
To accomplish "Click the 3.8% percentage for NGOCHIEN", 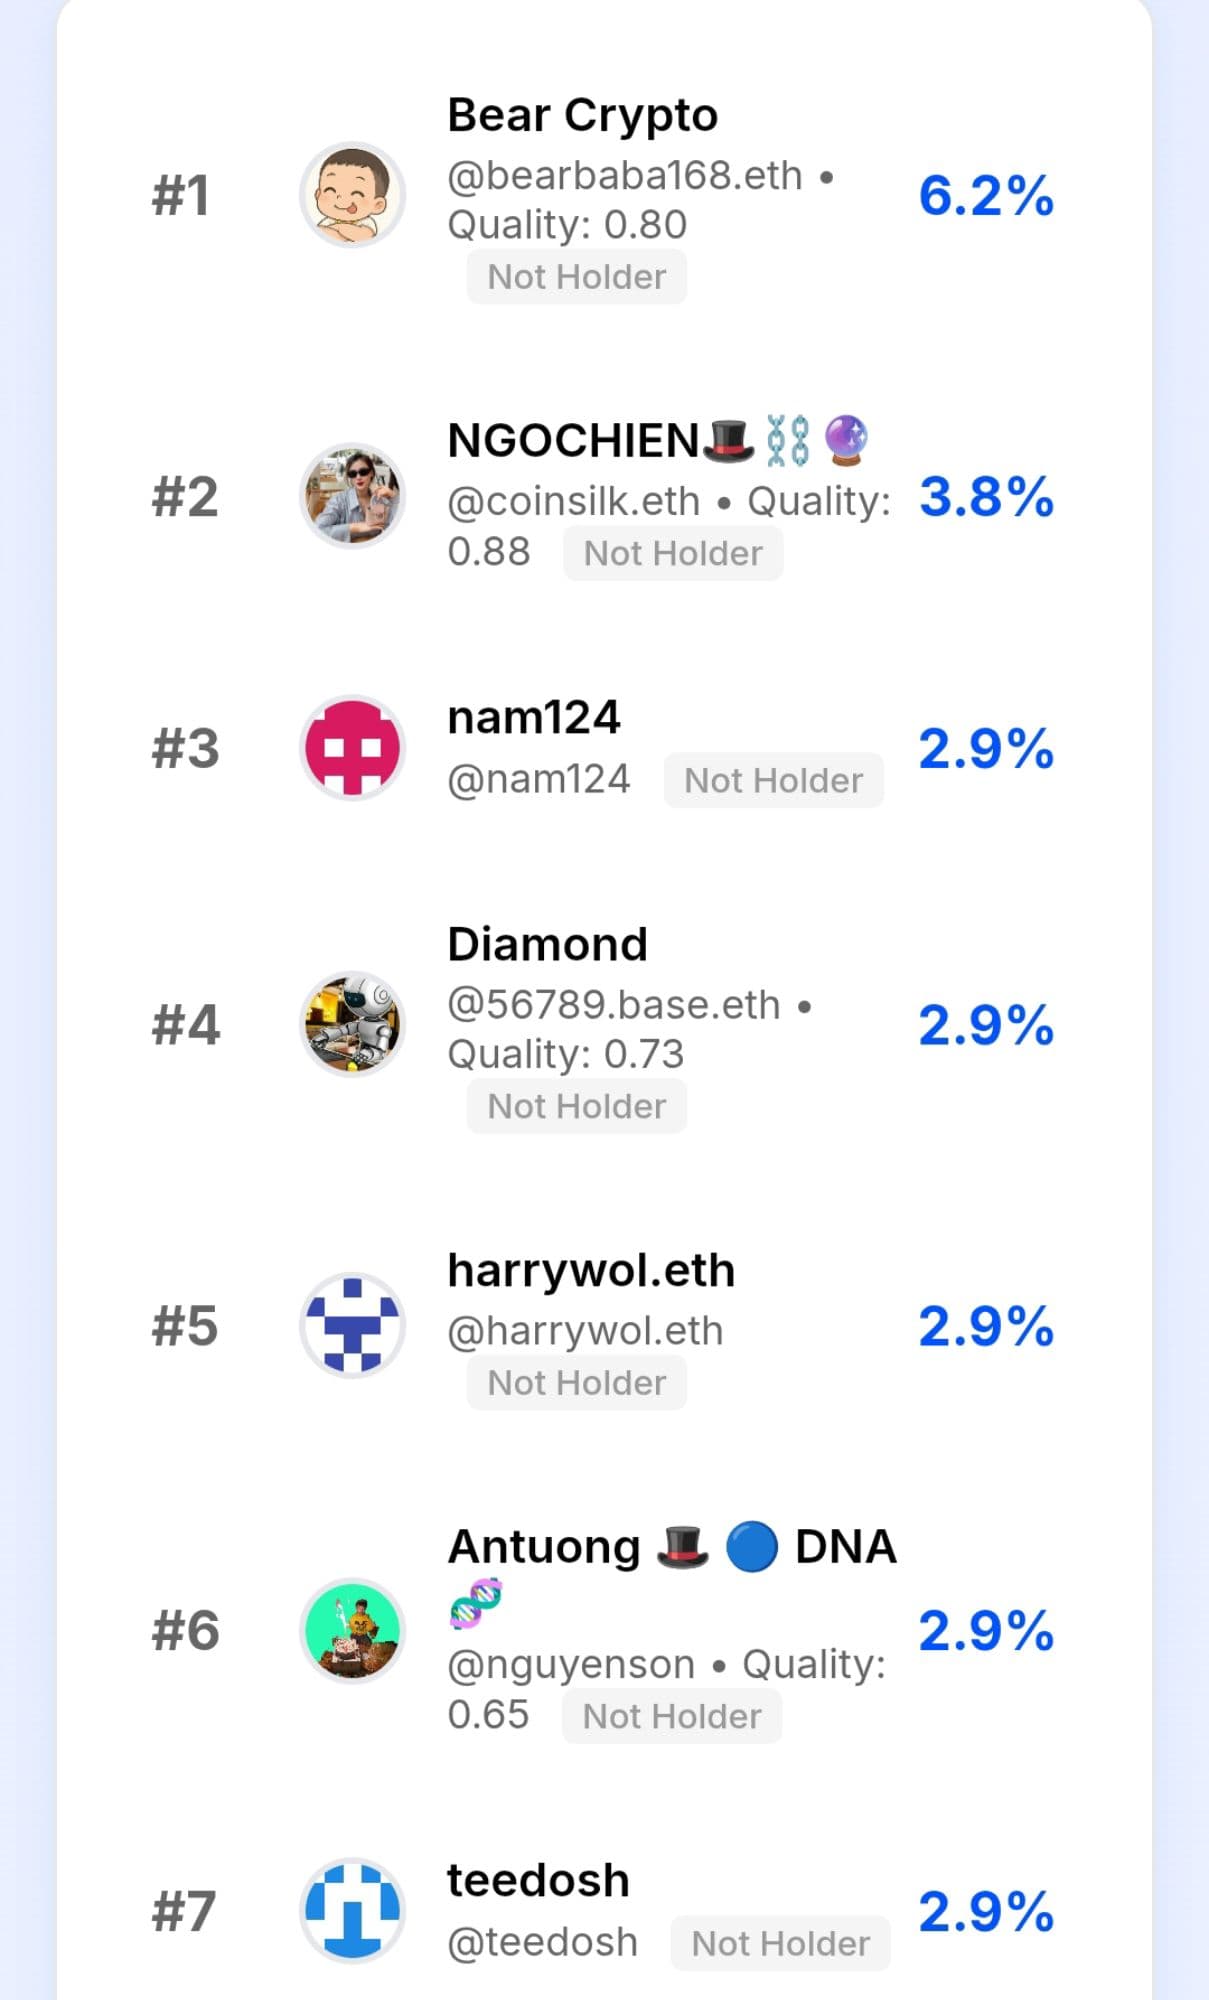I will click(985, 497).
